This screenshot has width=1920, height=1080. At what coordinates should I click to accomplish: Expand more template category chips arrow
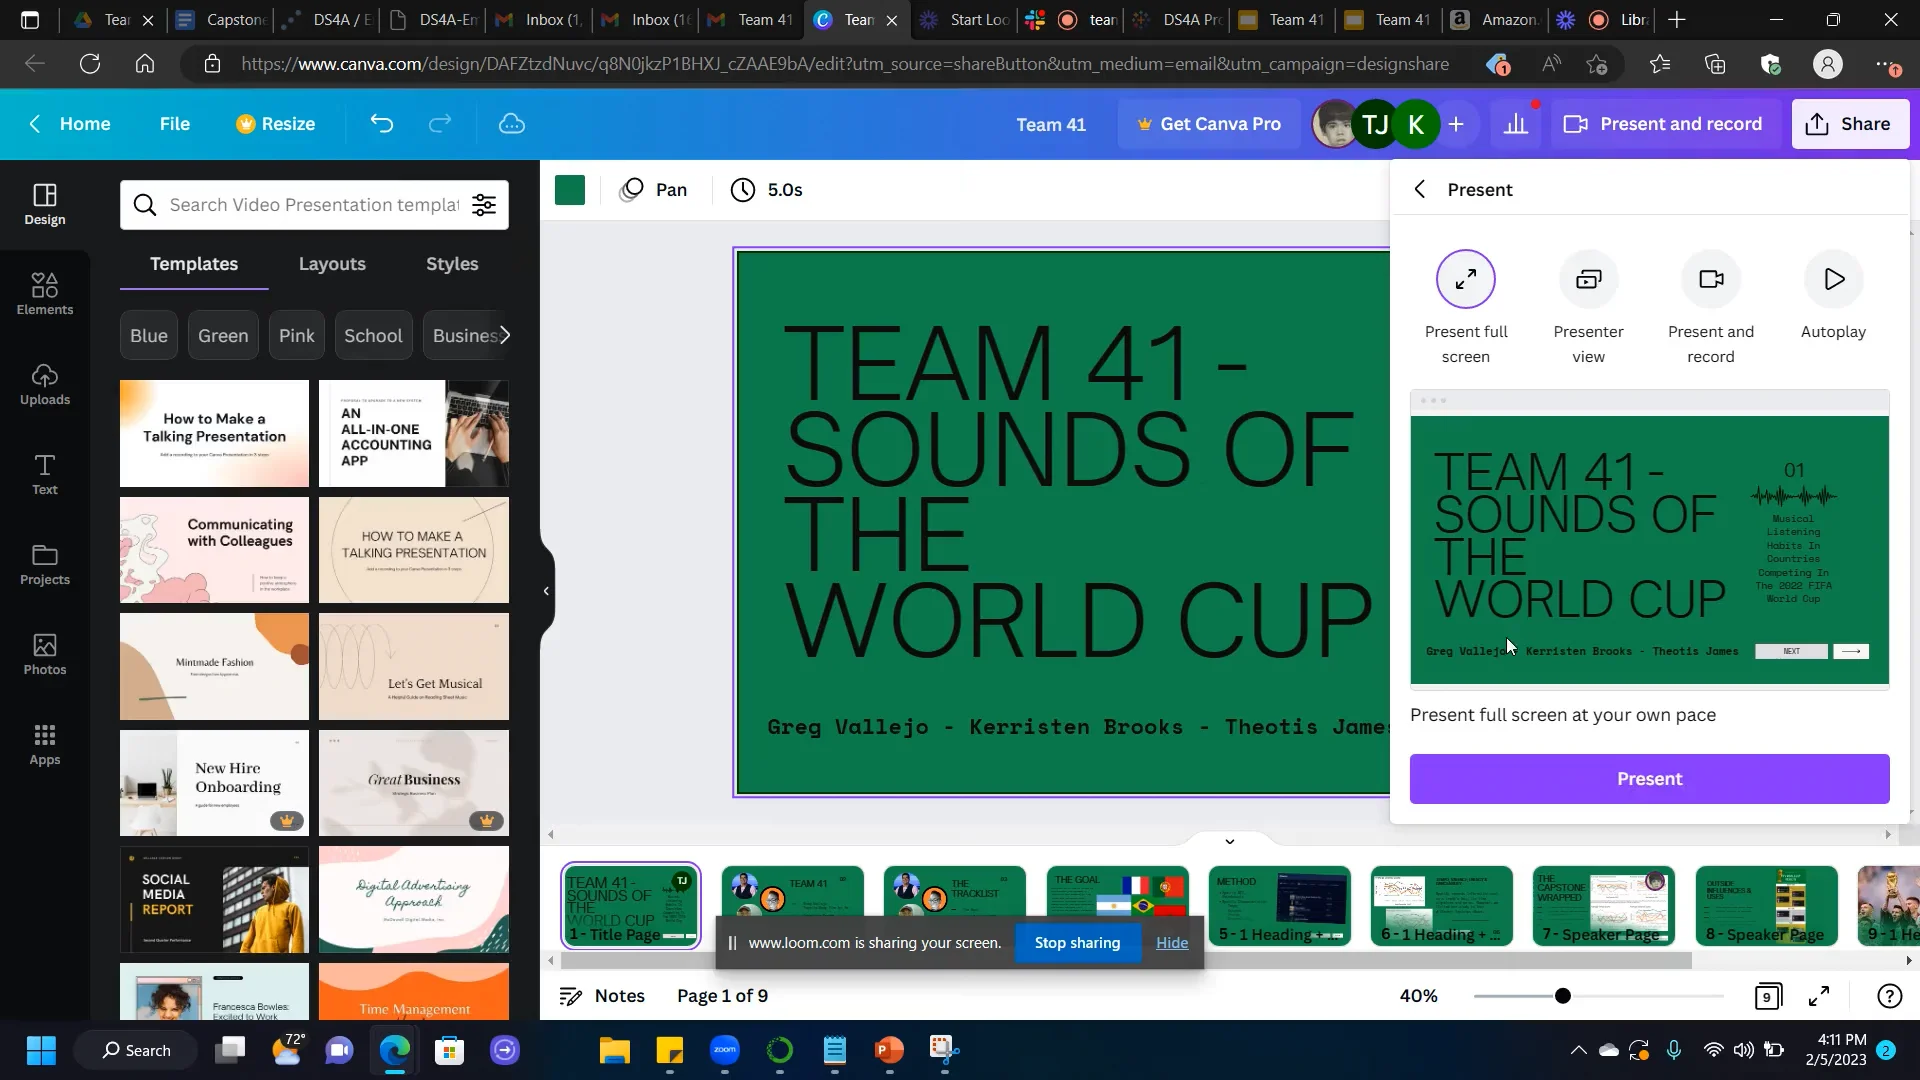point(505,336)
